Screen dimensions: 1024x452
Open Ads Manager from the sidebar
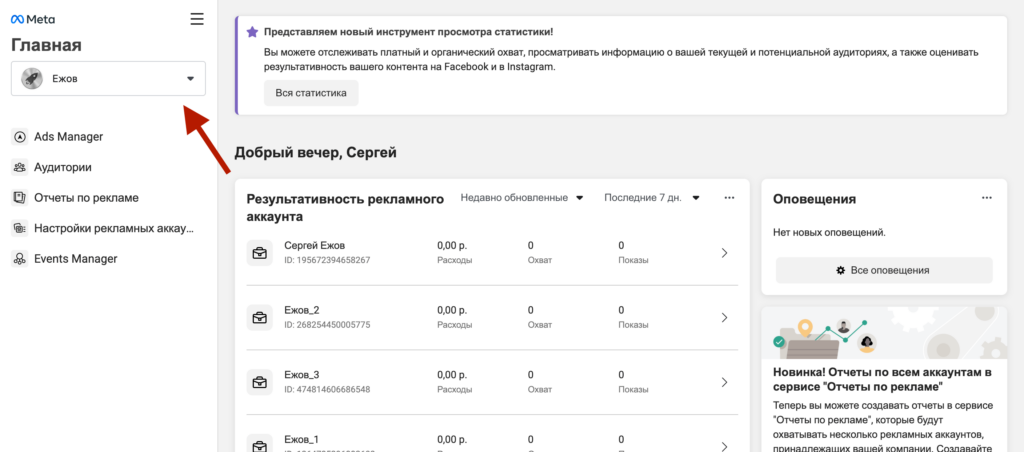point(68,136)
